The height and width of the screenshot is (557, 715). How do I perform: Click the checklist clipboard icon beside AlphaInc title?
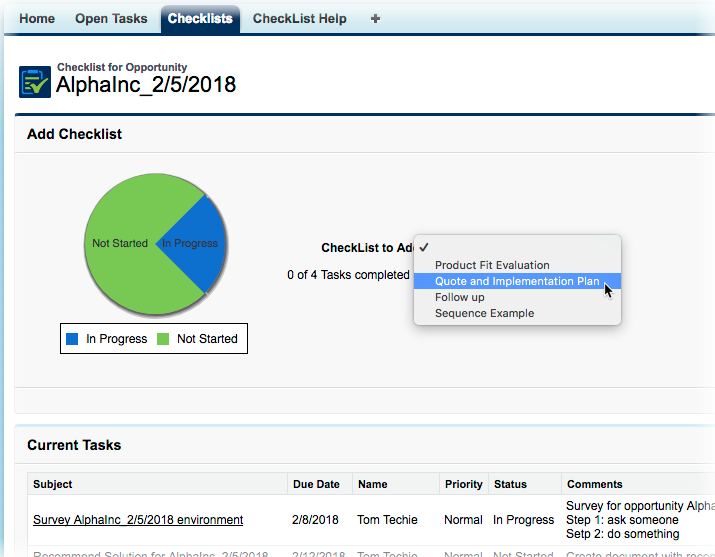[35, 82]
